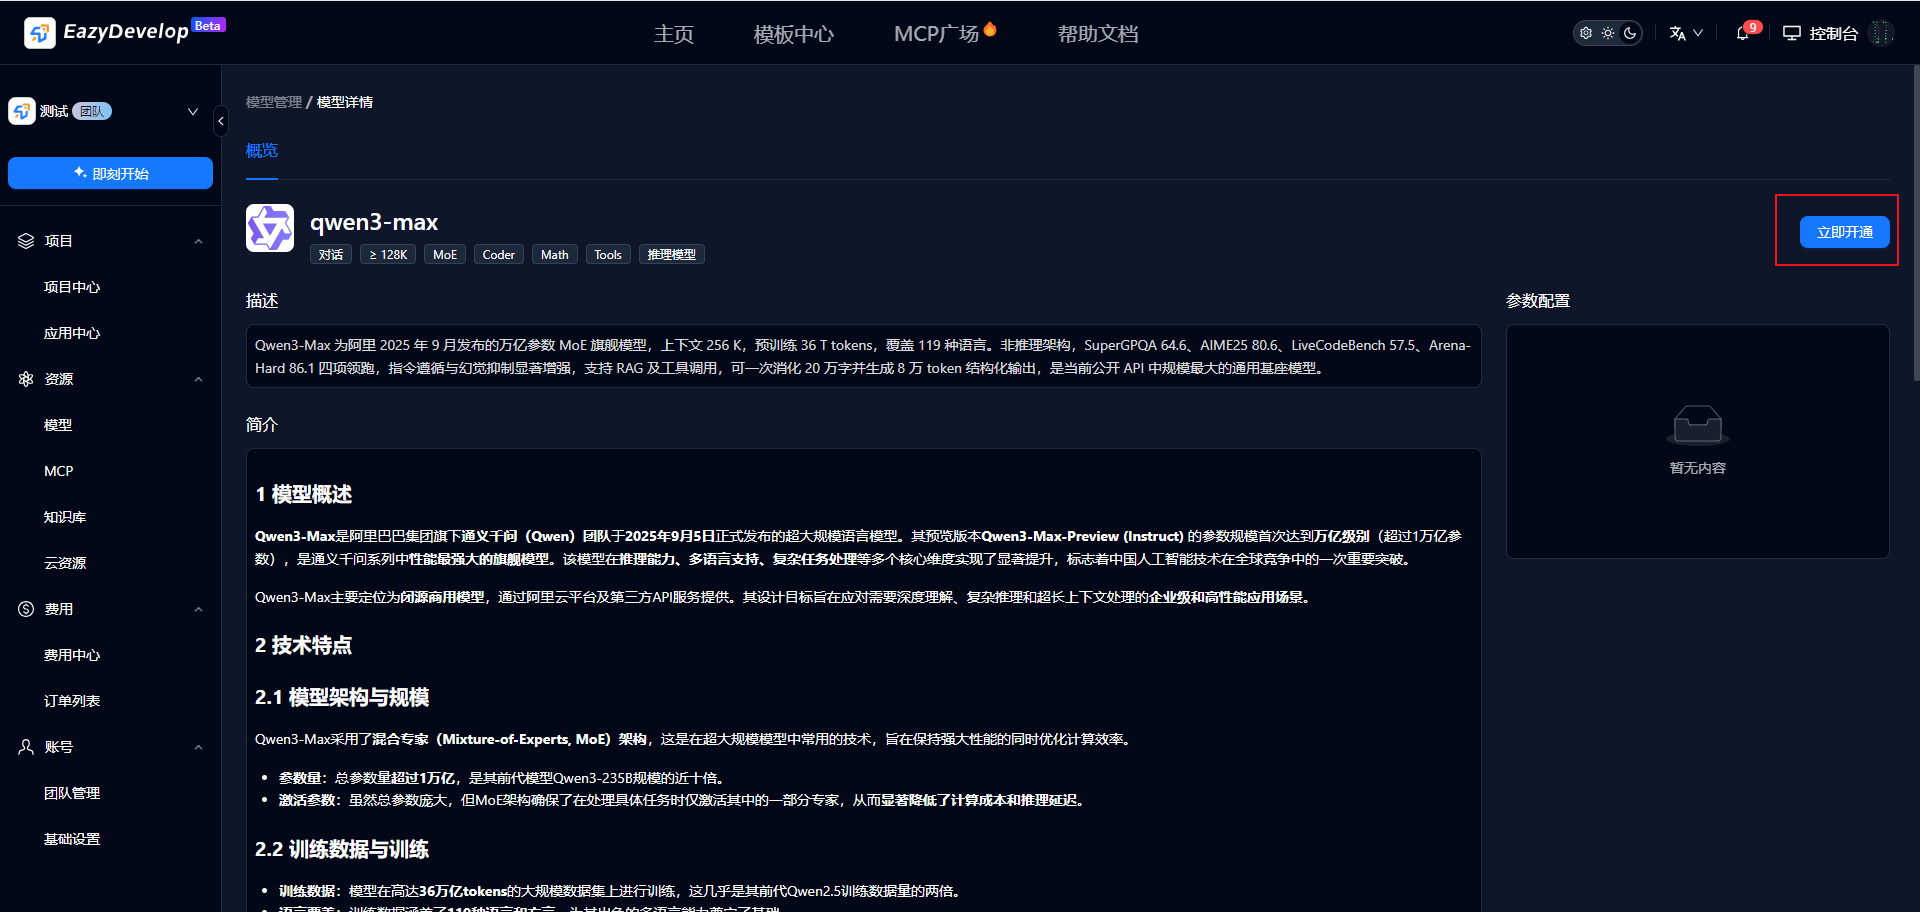Open the language selection dropdown

click(1685, 33)
